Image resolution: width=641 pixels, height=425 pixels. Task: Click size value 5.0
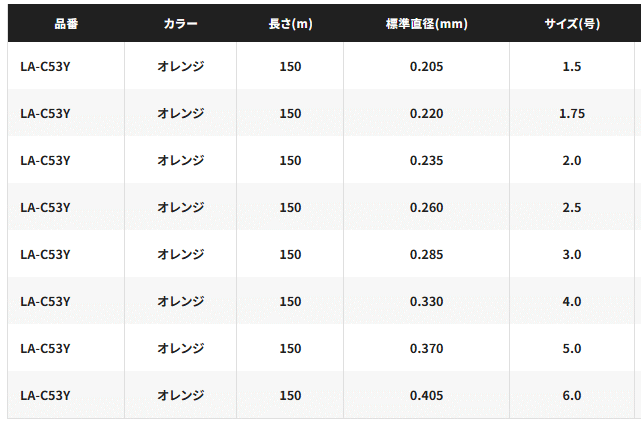point(572,349)
